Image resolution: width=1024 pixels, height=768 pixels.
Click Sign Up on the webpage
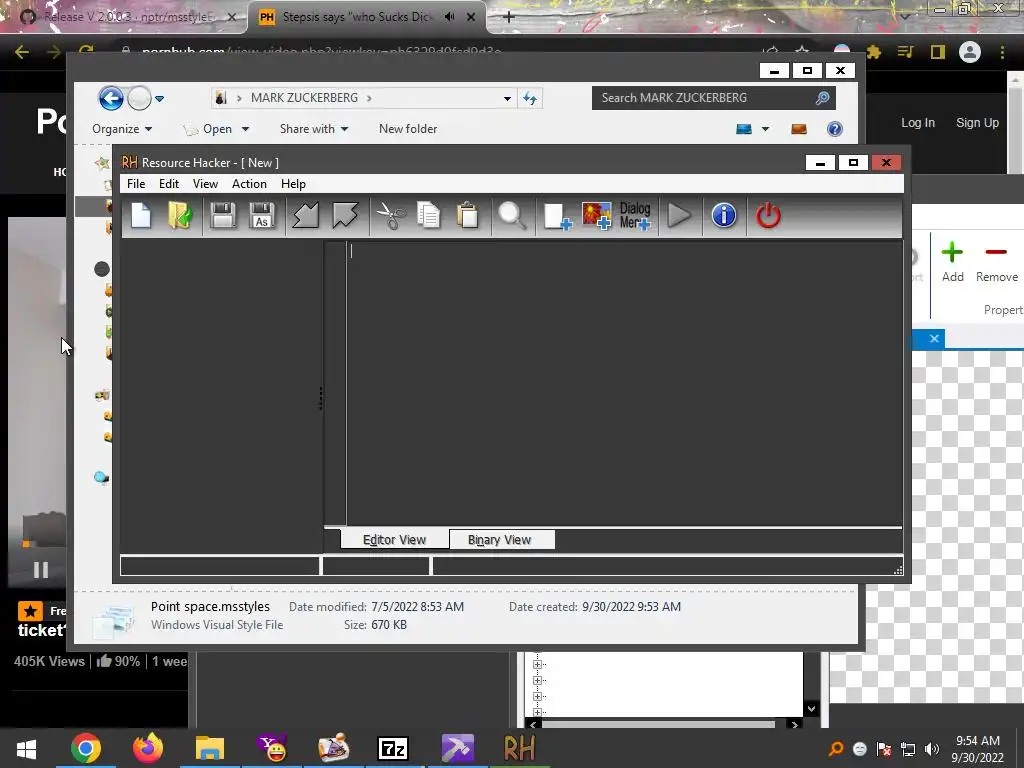pyautogui.click(x=977, y=123)
